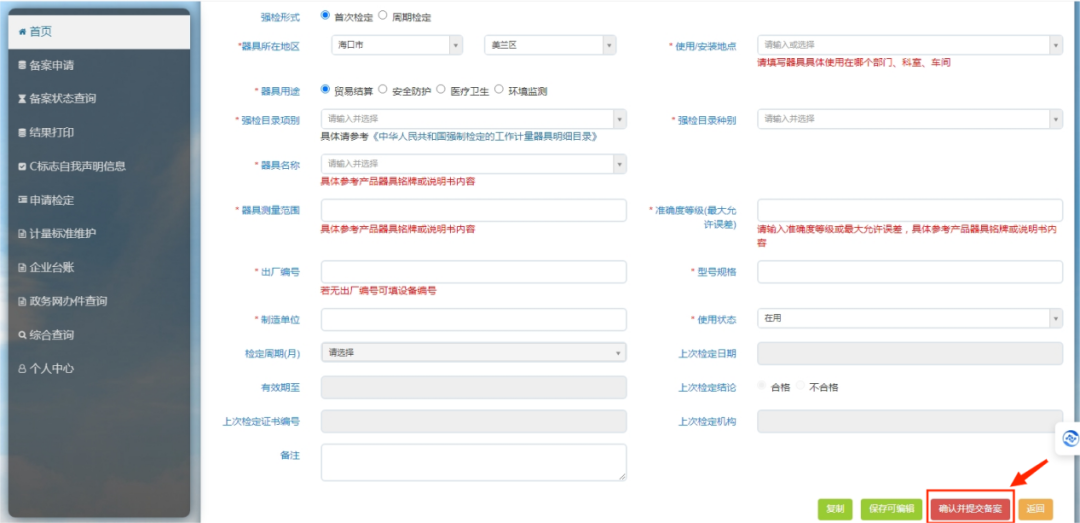Choose 贸易结算 as instrument purpose
1080x523 pixels.
tap(326, 89)
